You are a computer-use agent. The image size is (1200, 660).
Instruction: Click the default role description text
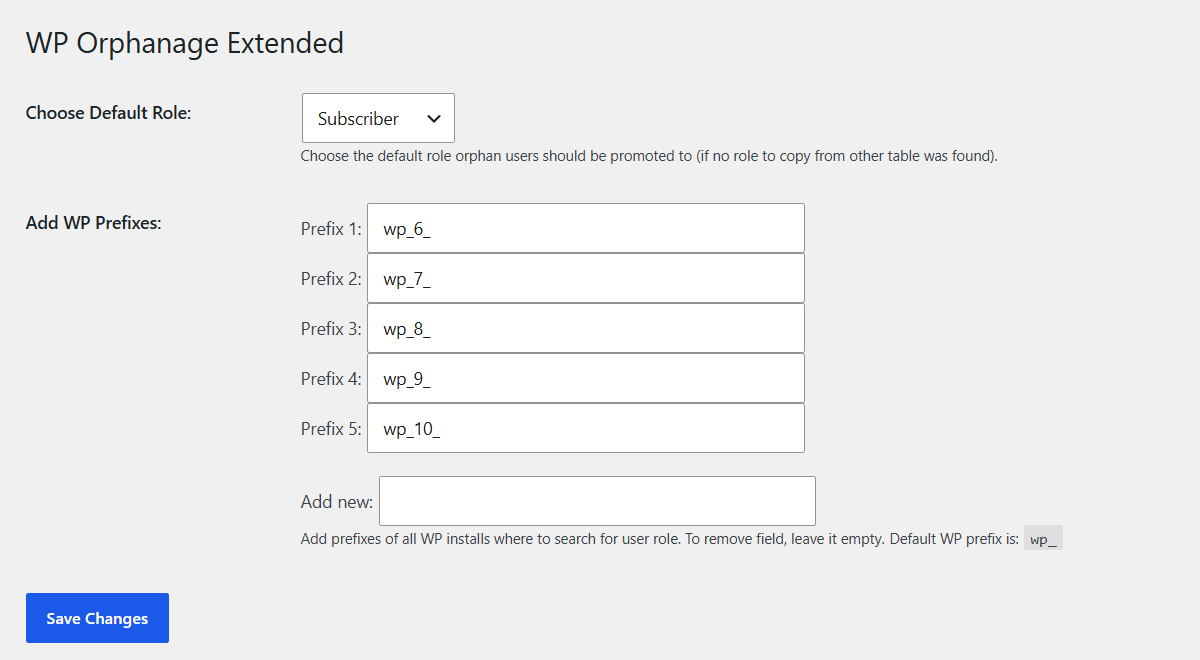point(650,156)
